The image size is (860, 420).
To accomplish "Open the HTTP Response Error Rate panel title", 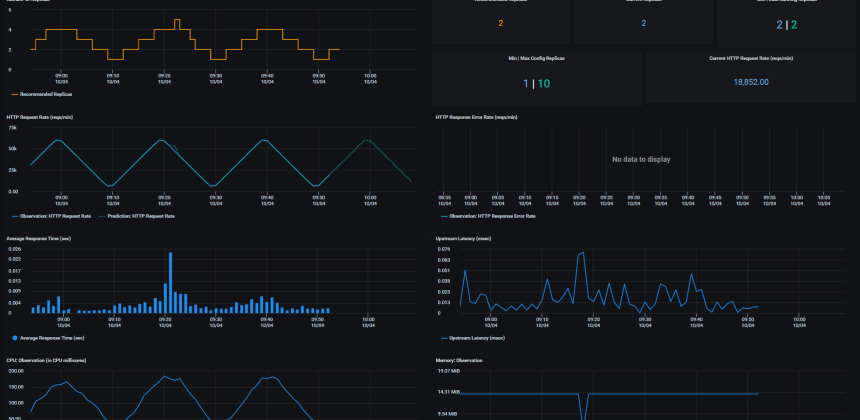I will tap(477, 117).
